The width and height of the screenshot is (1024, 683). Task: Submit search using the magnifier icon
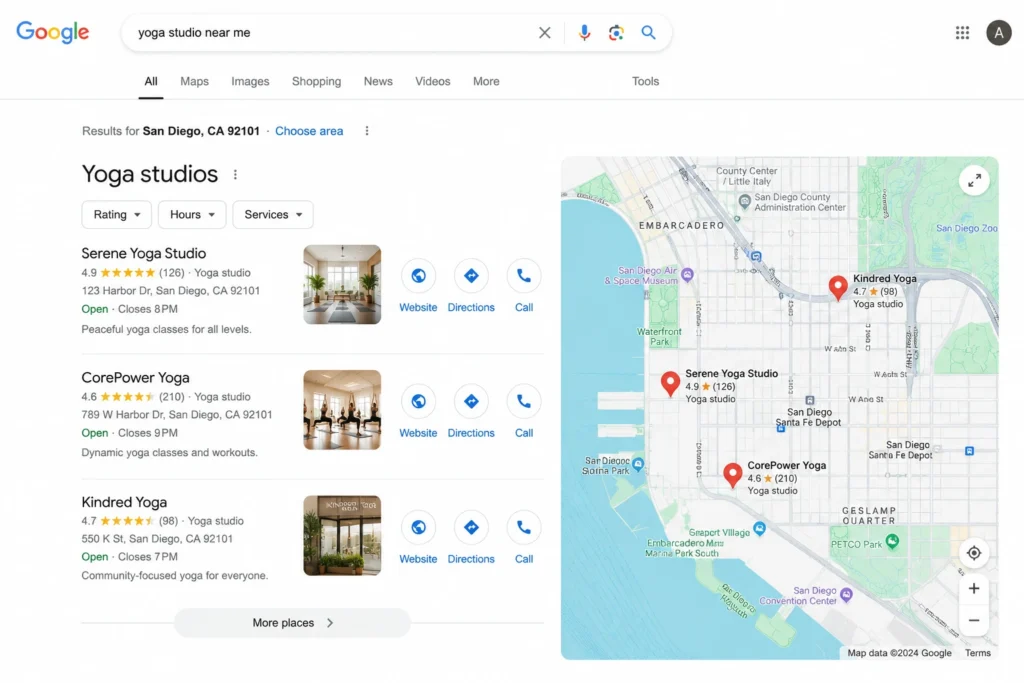648,32
